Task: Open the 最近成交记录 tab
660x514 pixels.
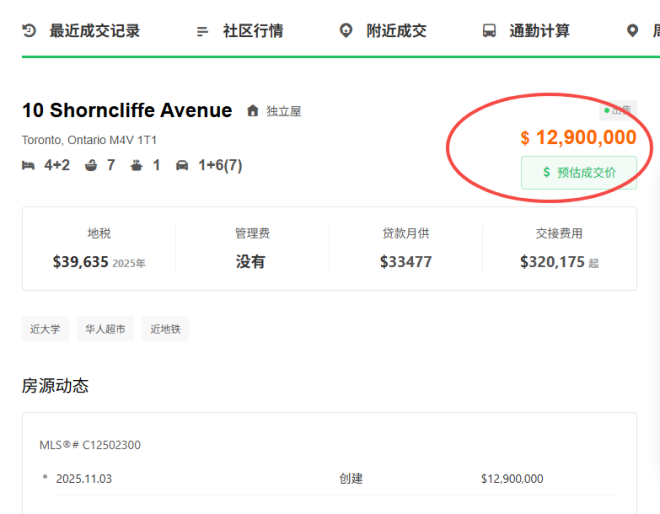Action: (x=94, y=31)
